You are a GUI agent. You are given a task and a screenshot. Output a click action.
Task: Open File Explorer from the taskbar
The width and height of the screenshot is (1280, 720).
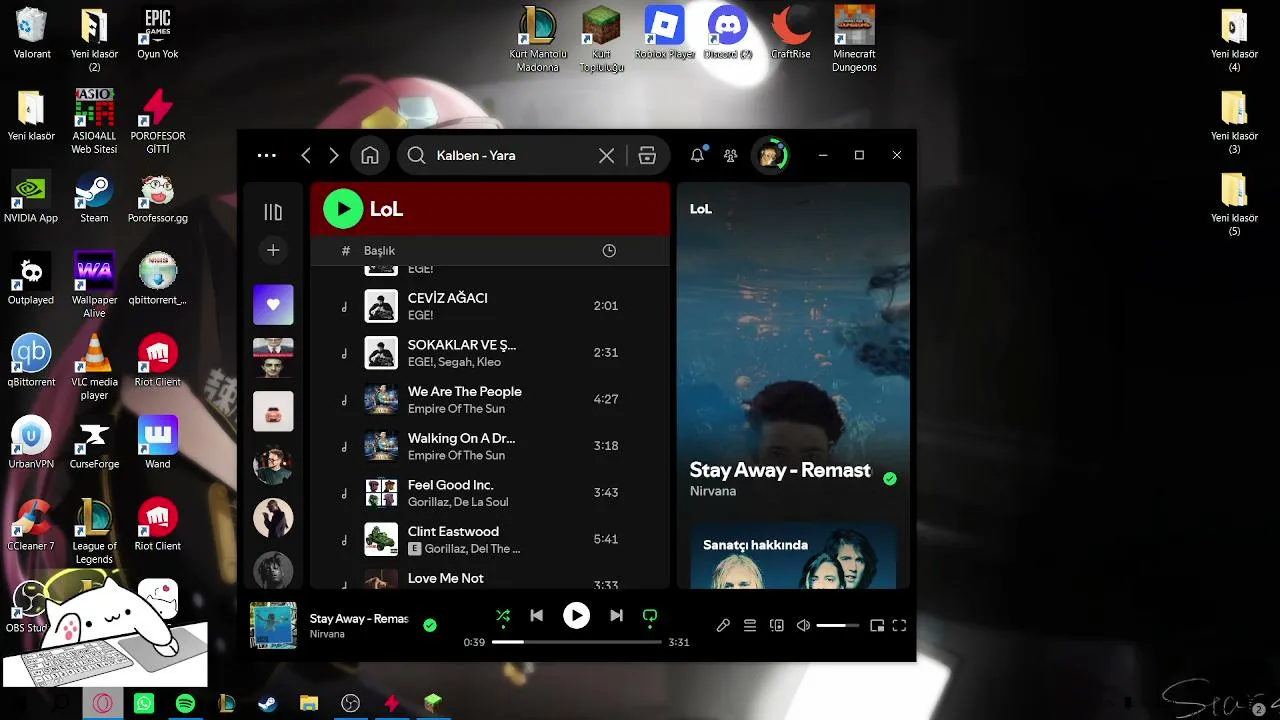coord(309,704)
